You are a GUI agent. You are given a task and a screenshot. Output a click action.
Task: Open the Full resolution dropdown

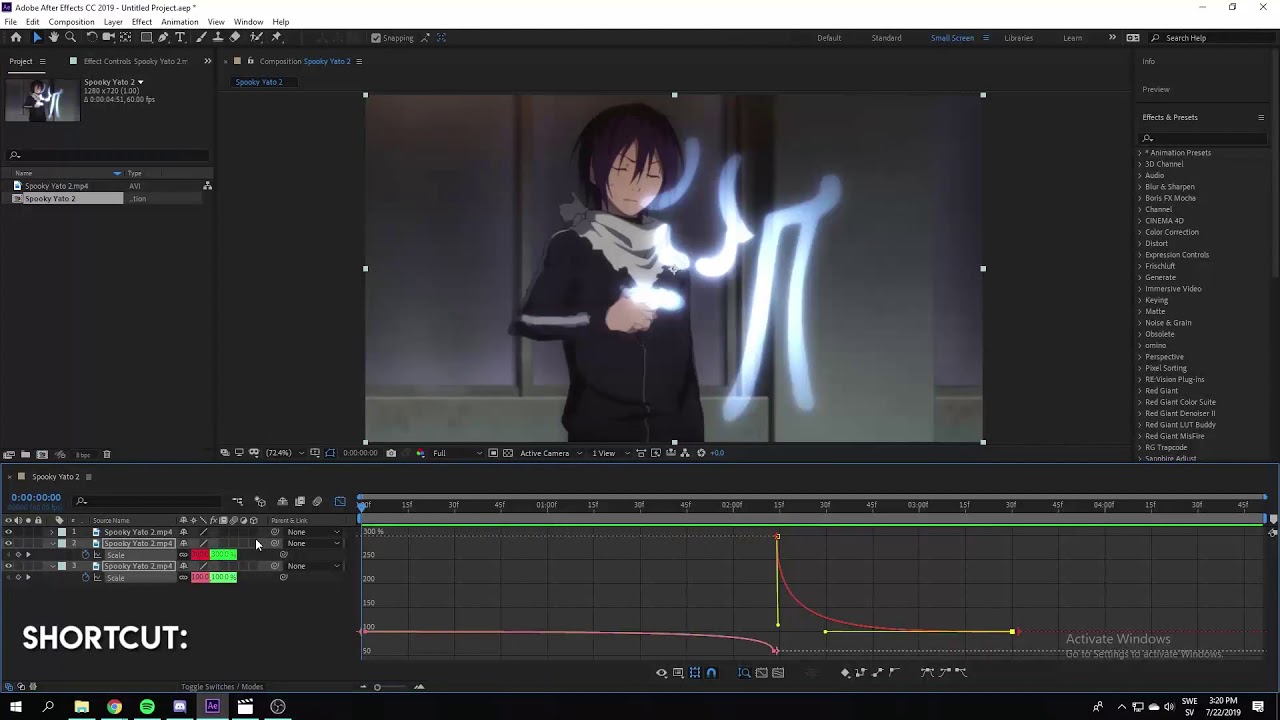coord(456,453)
